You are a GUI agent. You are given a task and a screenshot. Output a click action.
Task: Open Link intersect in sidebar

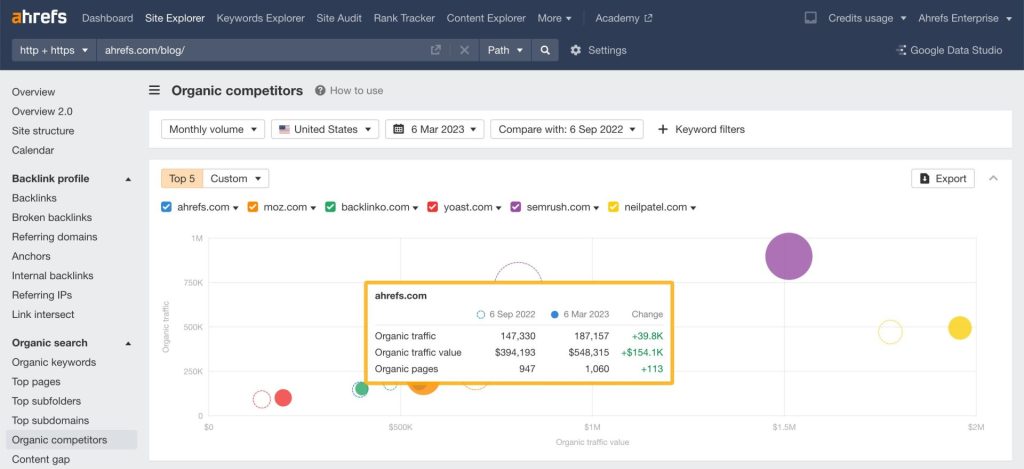tap(43, 314)
